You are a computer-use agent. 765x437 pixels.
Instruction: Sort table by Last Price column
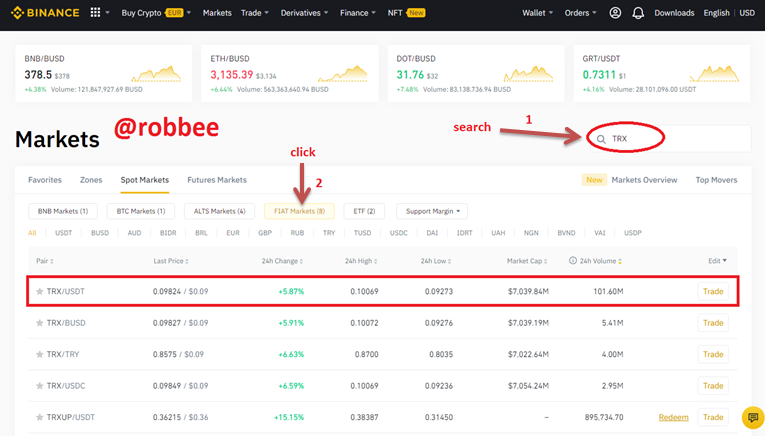tap(171, 261)
